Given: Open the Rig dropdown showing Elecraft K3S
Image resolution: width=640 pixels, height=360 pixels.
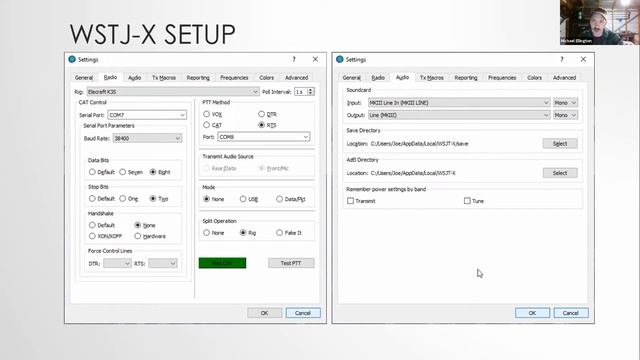Looking at the screenshot, I should 173,92.
